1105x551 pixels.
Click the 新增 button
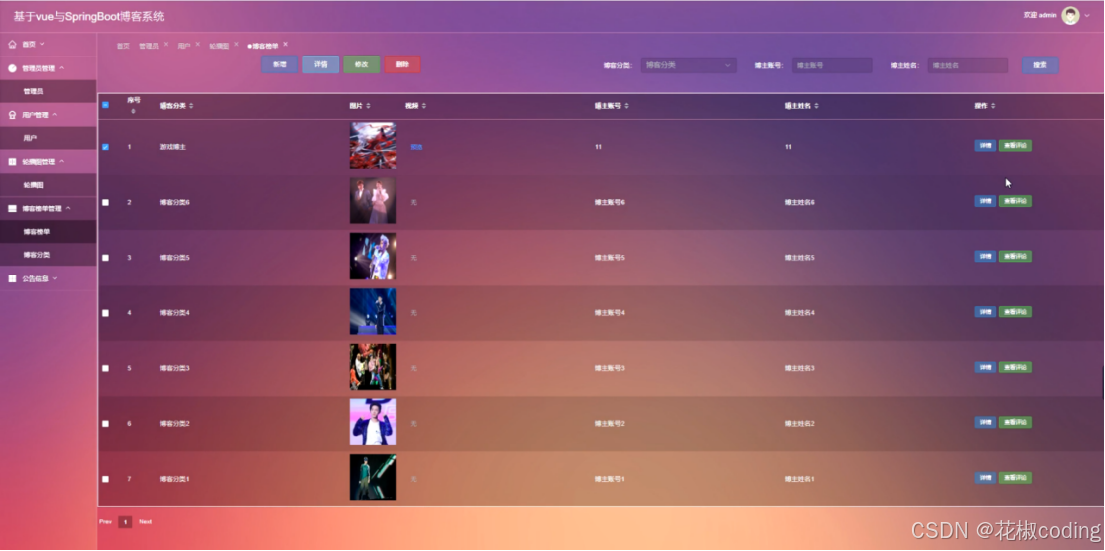point(280,65)
